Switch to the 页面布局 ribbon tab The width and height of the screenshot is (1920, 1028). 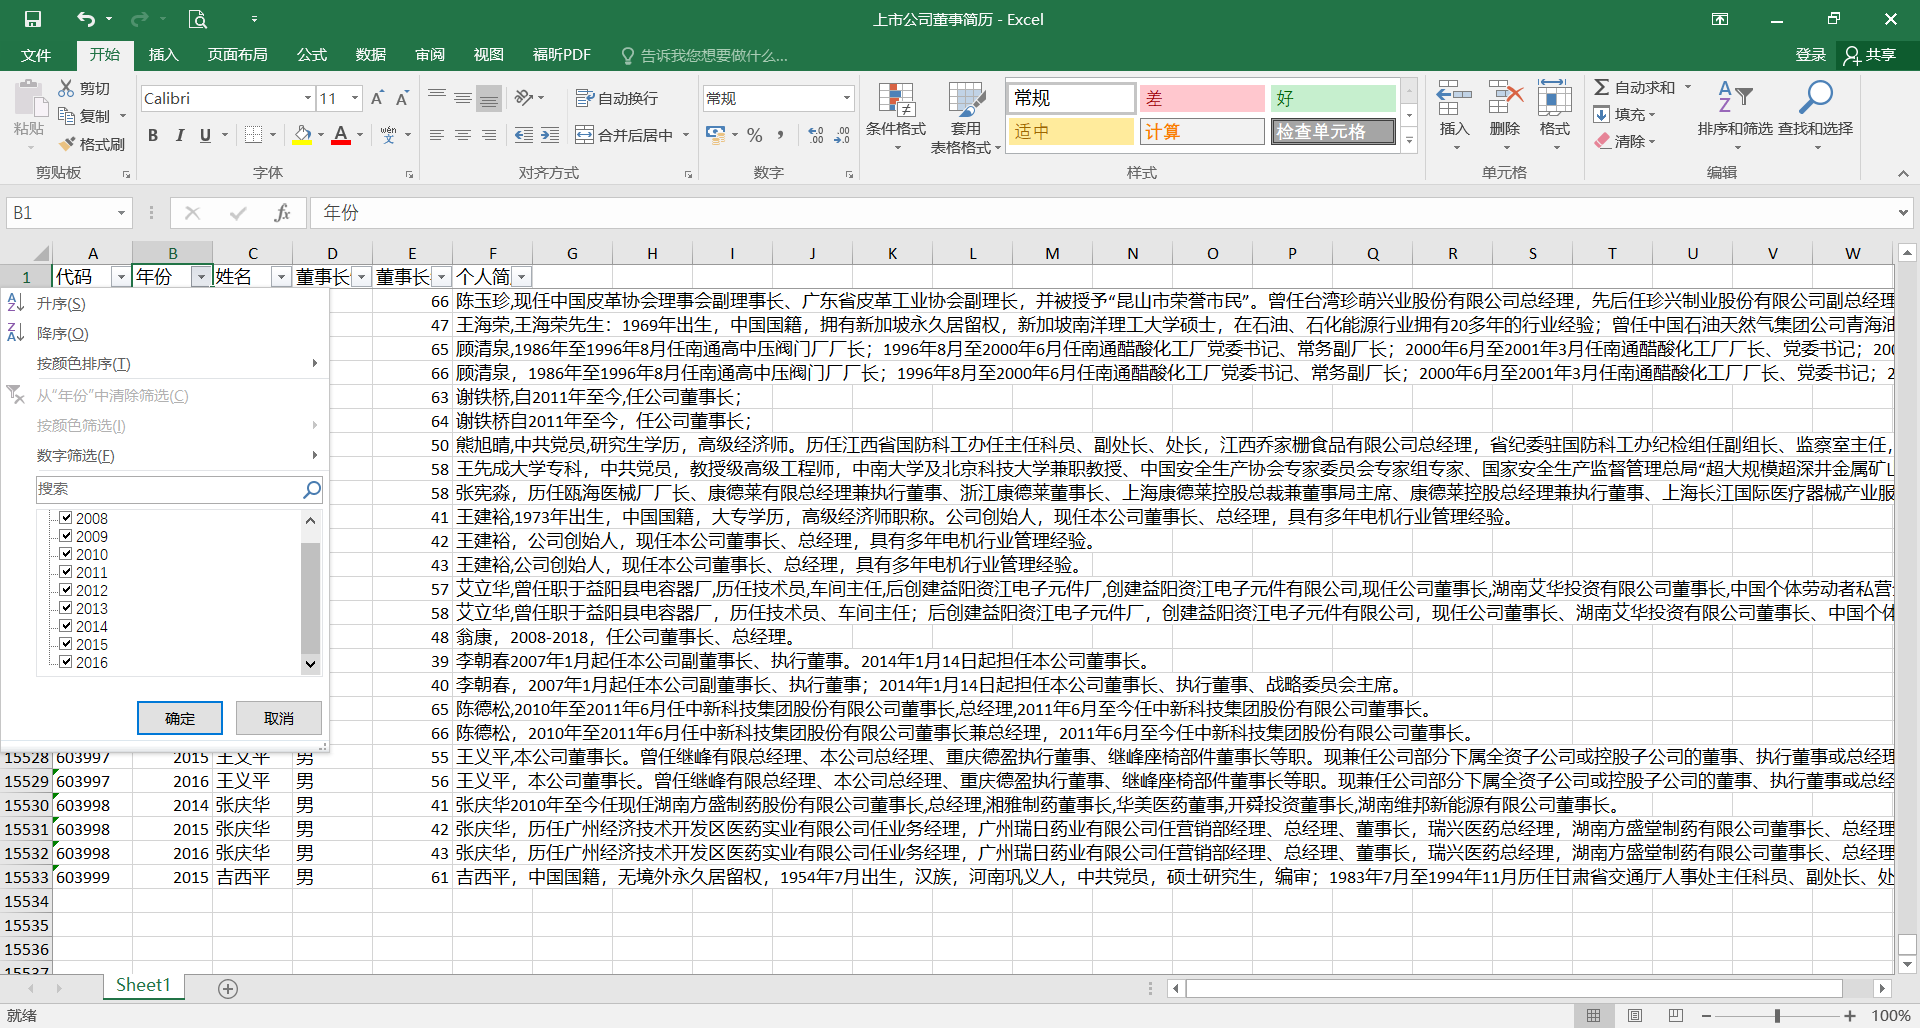pos(237,55)
